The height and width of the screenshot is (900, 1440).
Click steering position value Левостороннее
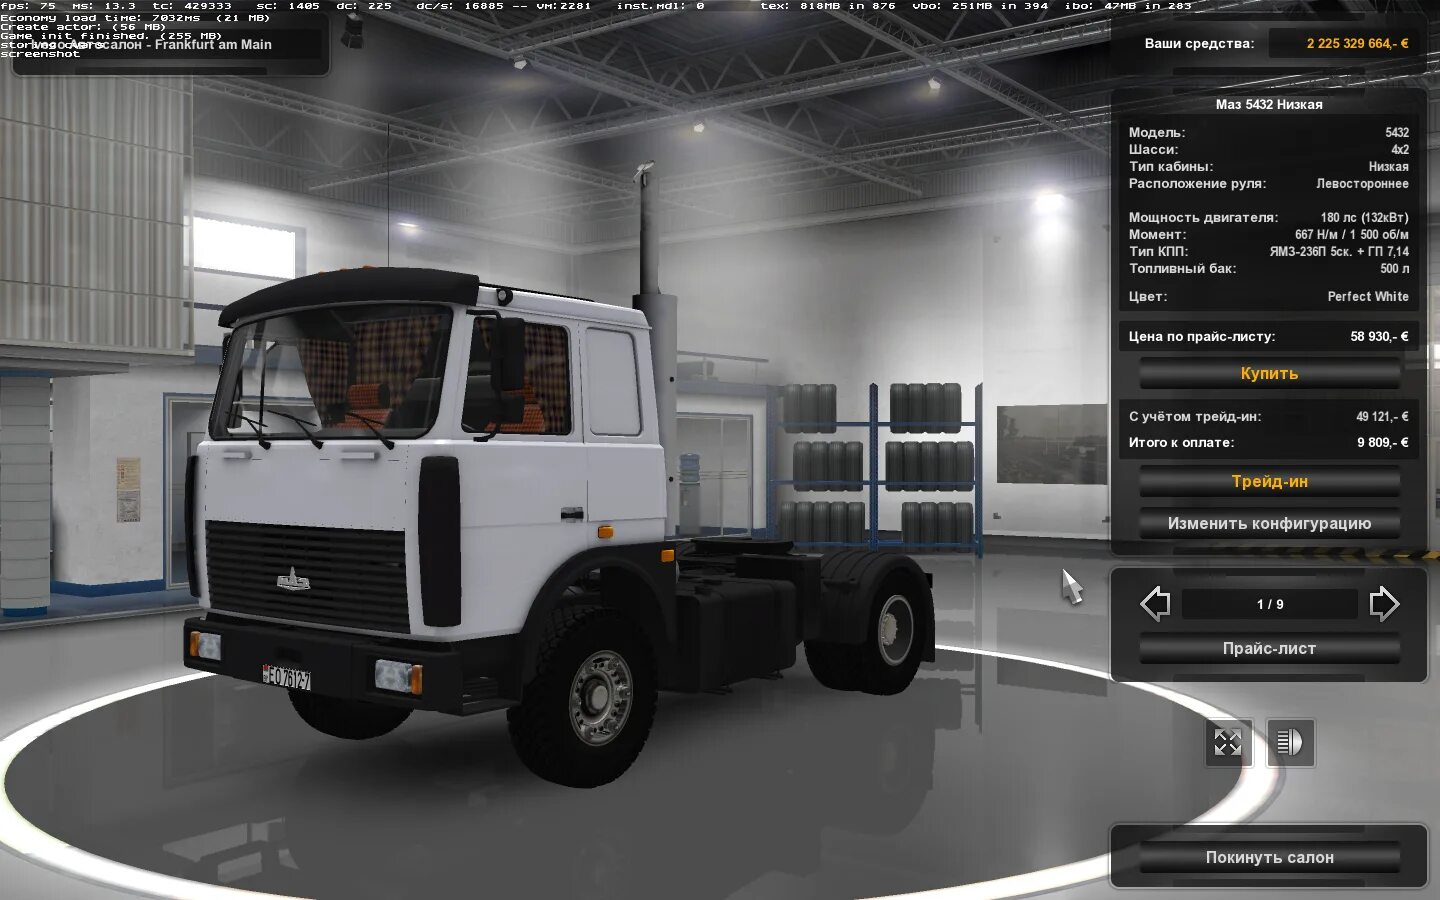1362,184
